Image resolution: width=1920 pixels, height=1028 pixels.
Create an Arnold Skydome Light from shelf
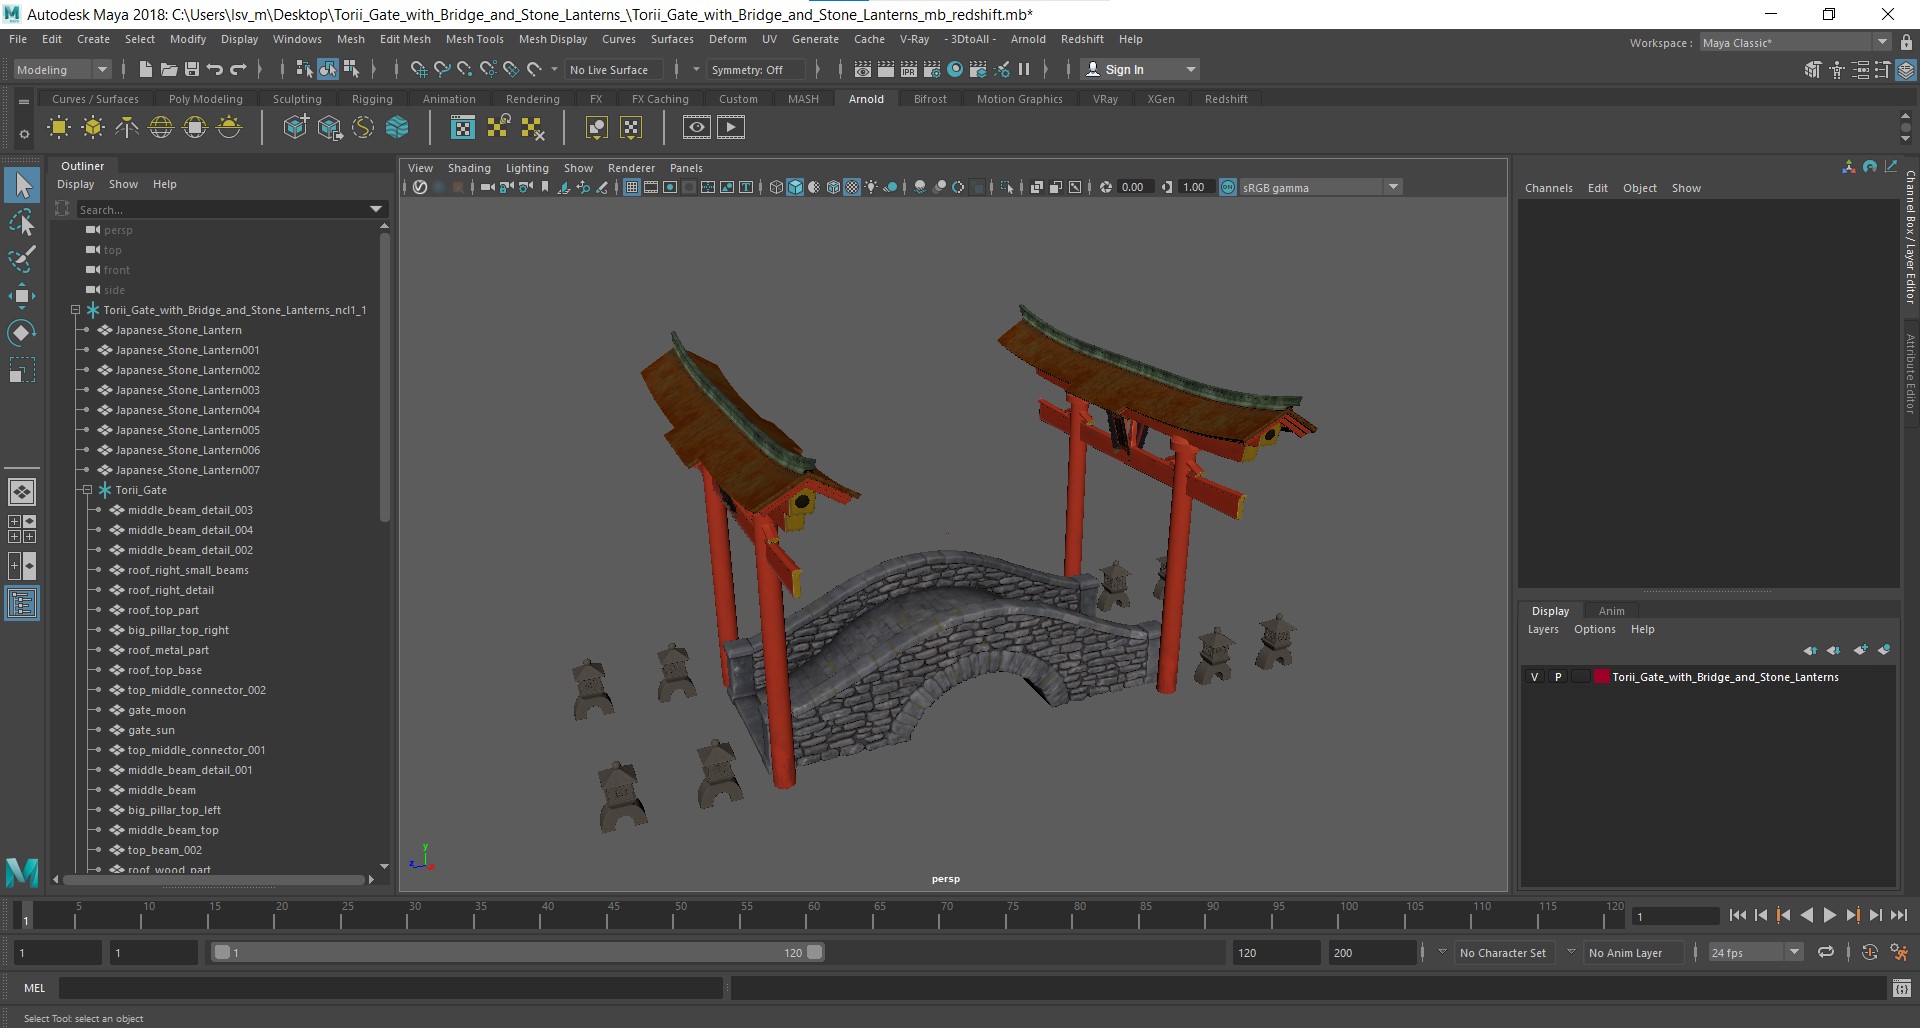(x=161, y=127)
